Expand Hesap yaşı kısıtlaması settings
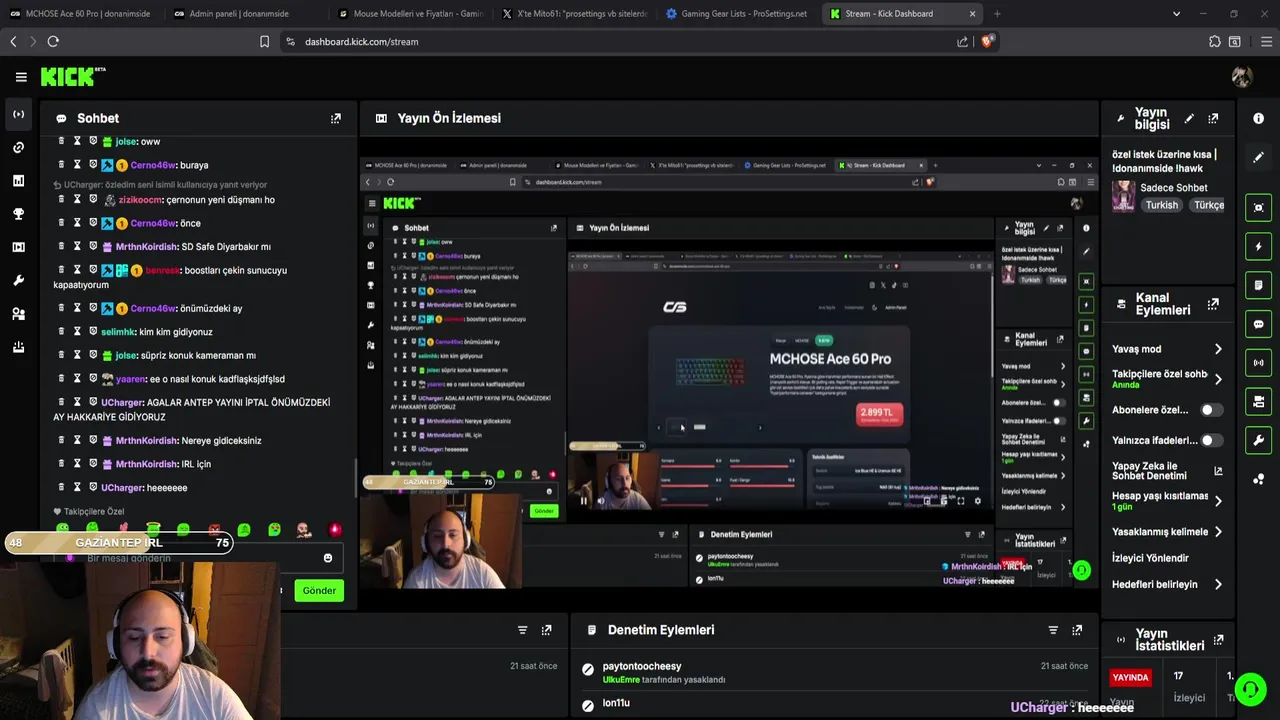 (x=1217, y=501)
